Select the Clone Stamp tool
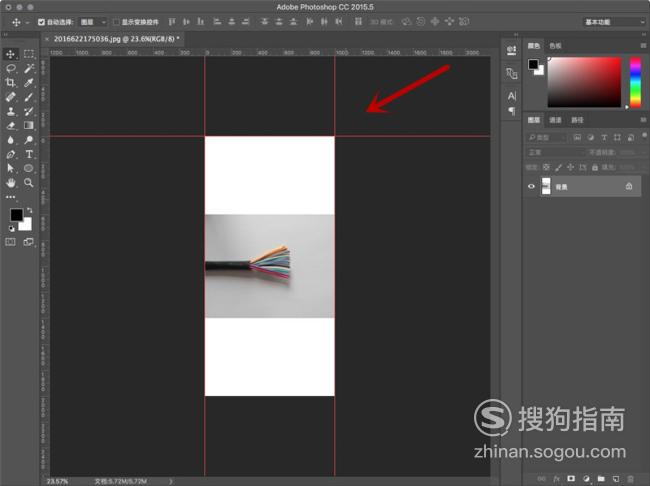The image size is (650, 486). [10, 111]
